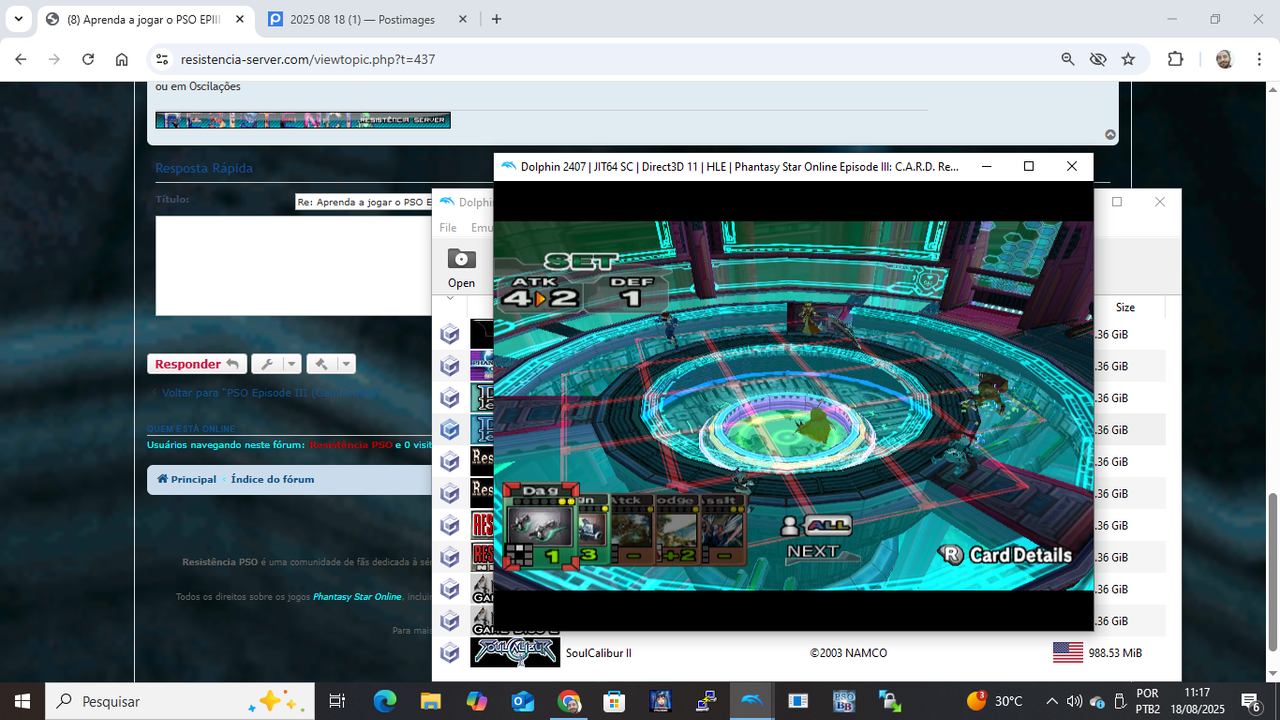The height and width of the screenshot is (720, 1280).
Task: Close the Postimages tab
Action: 461,19
